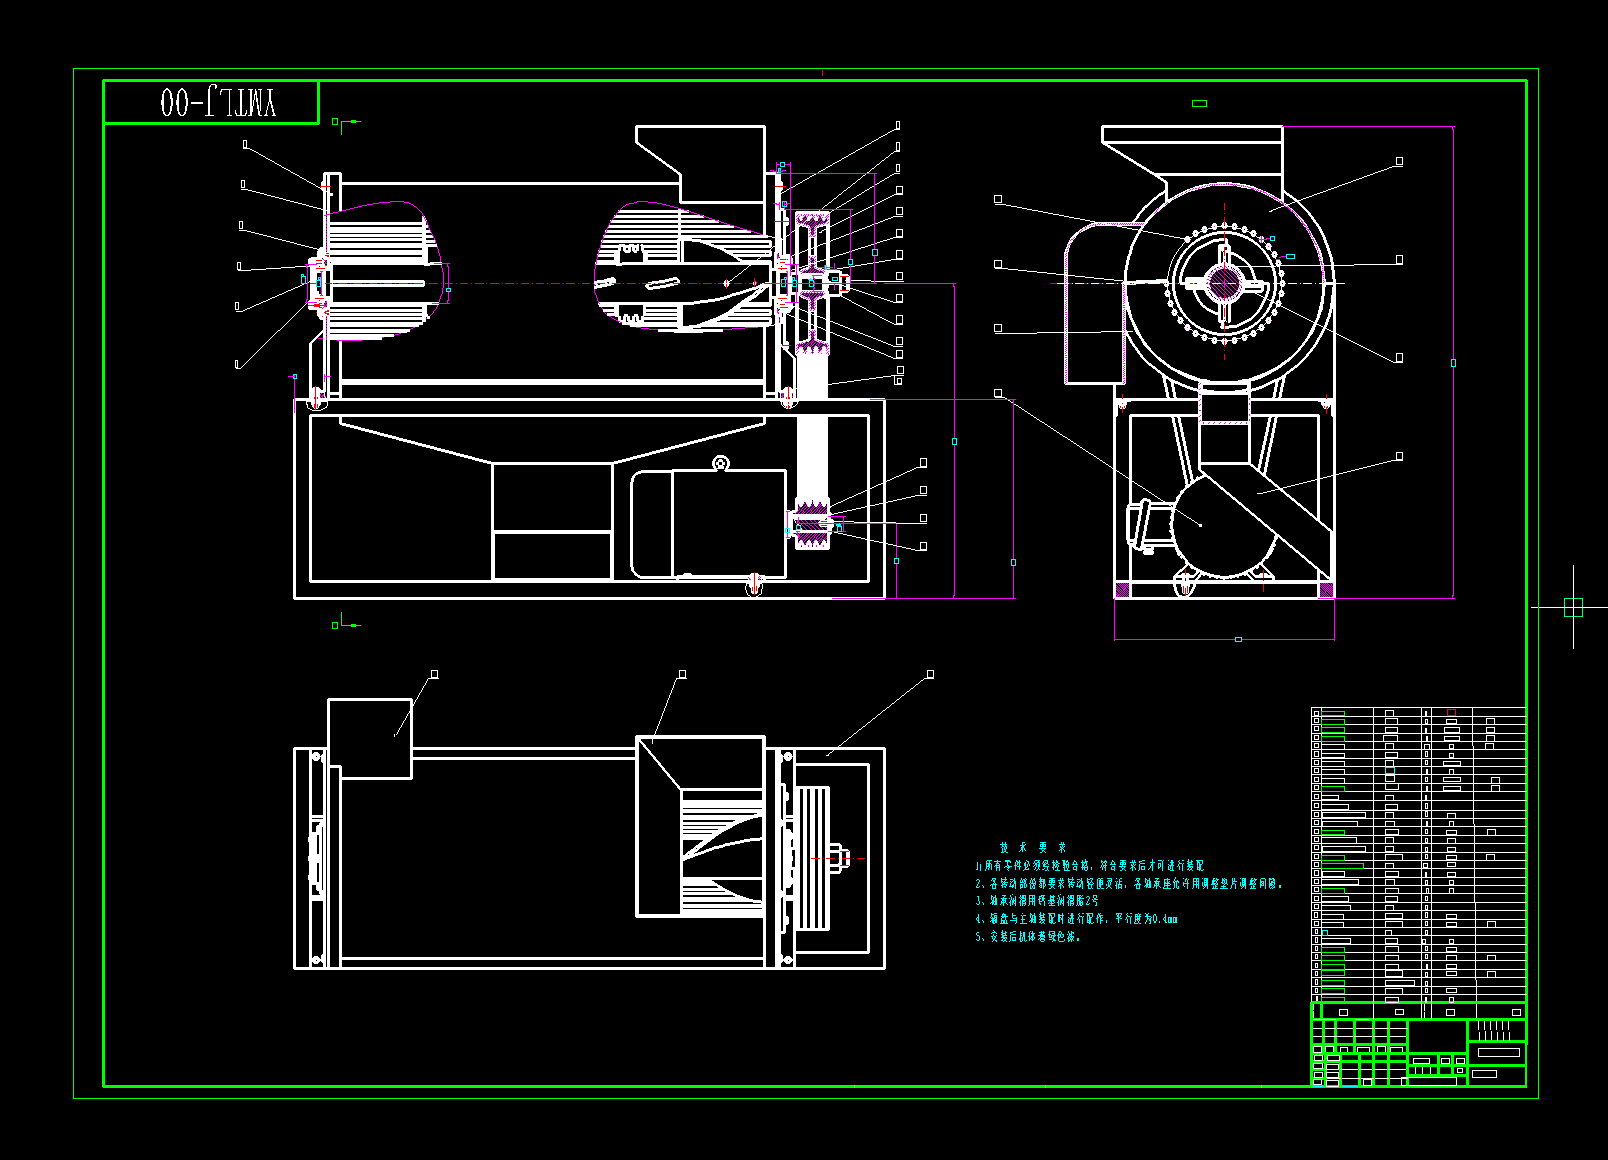Select the circular sieve drum in side view

[1225, 285]
